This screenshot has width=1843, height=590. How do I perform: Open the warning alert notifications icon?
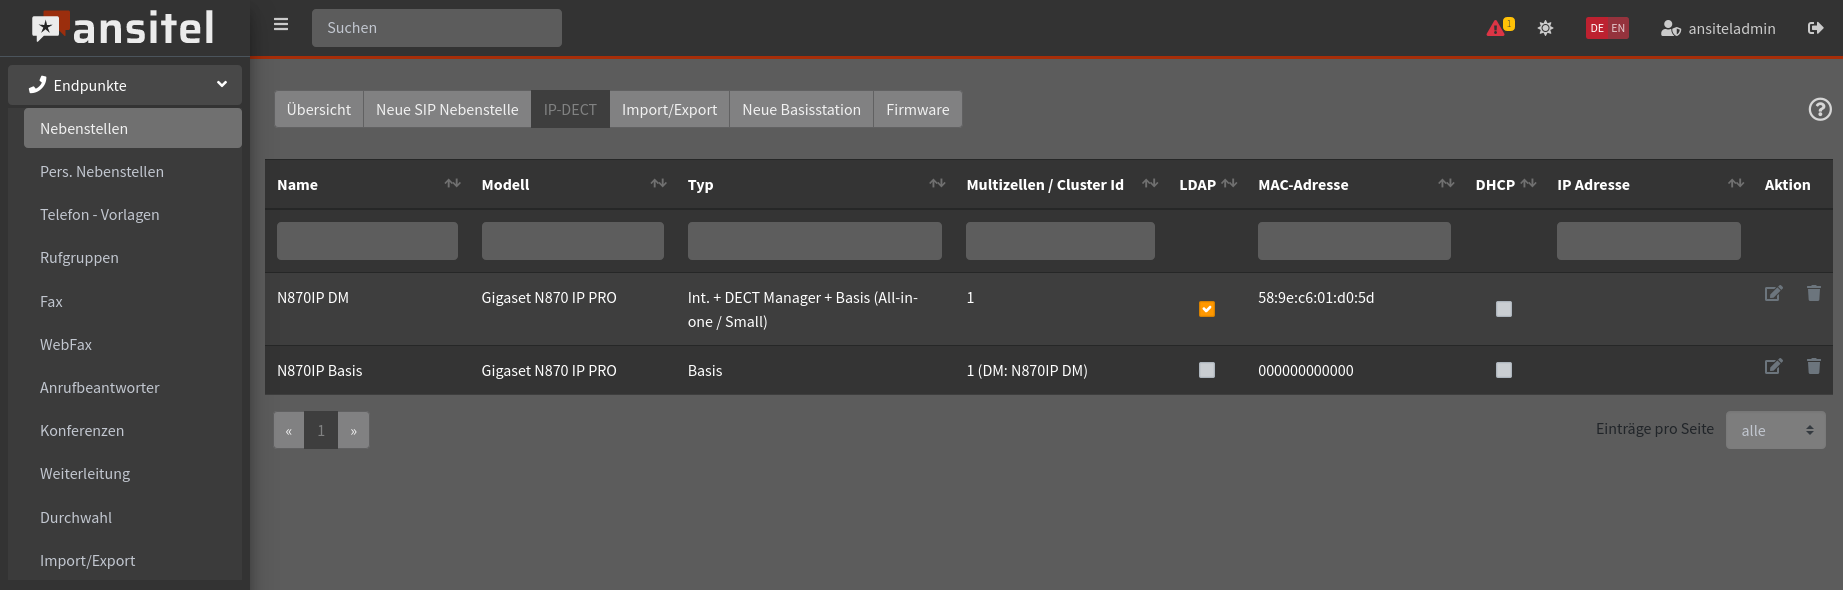pos(1497,28)
